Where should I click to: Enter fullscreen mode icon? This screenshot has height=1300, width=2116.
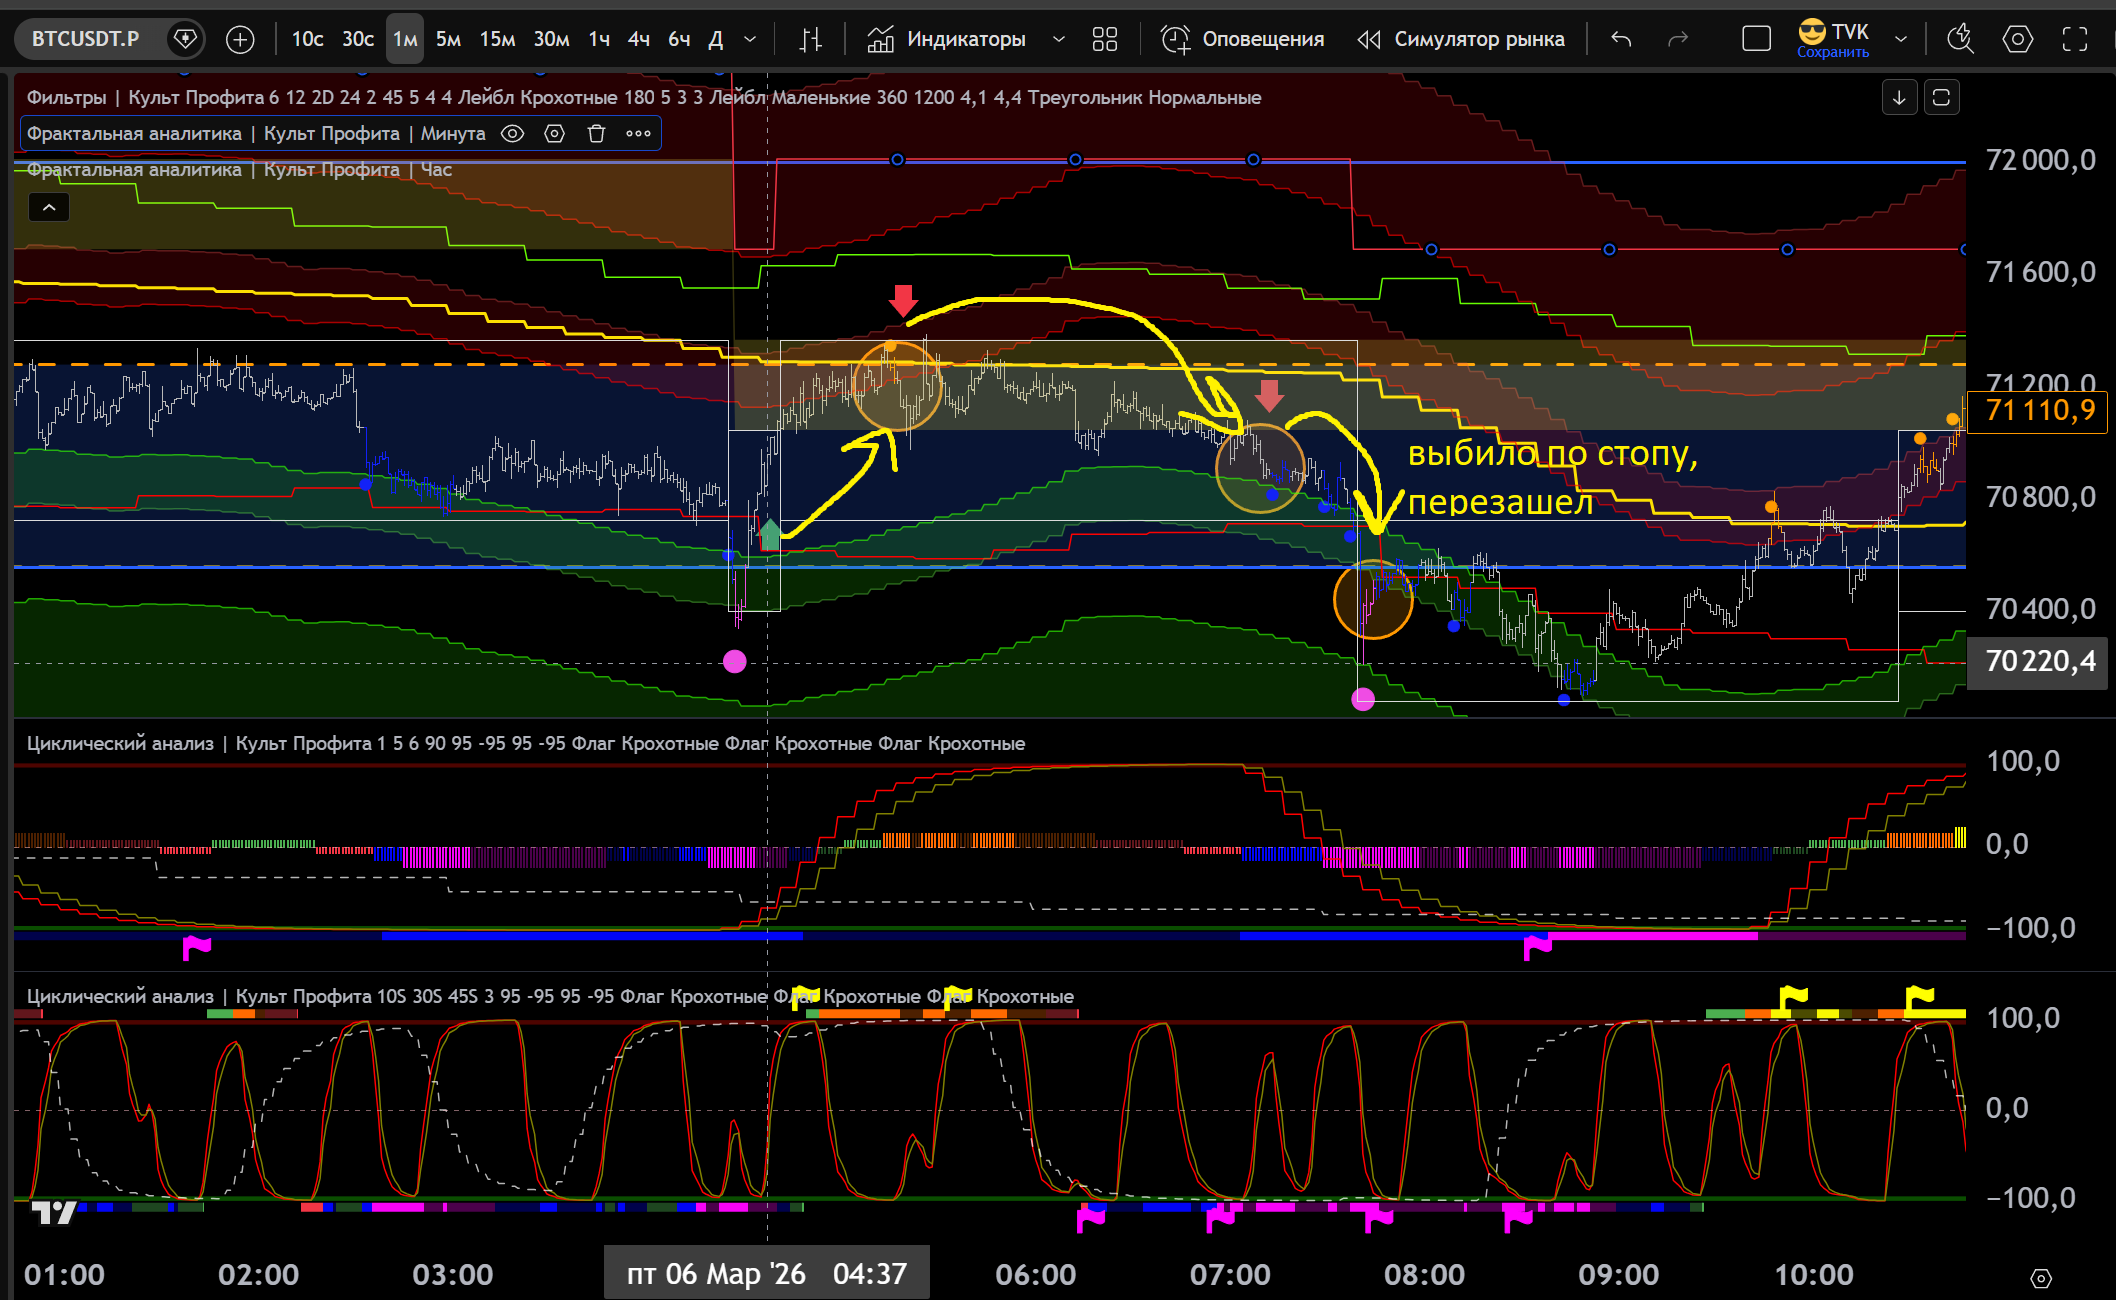click(2075, 39)
